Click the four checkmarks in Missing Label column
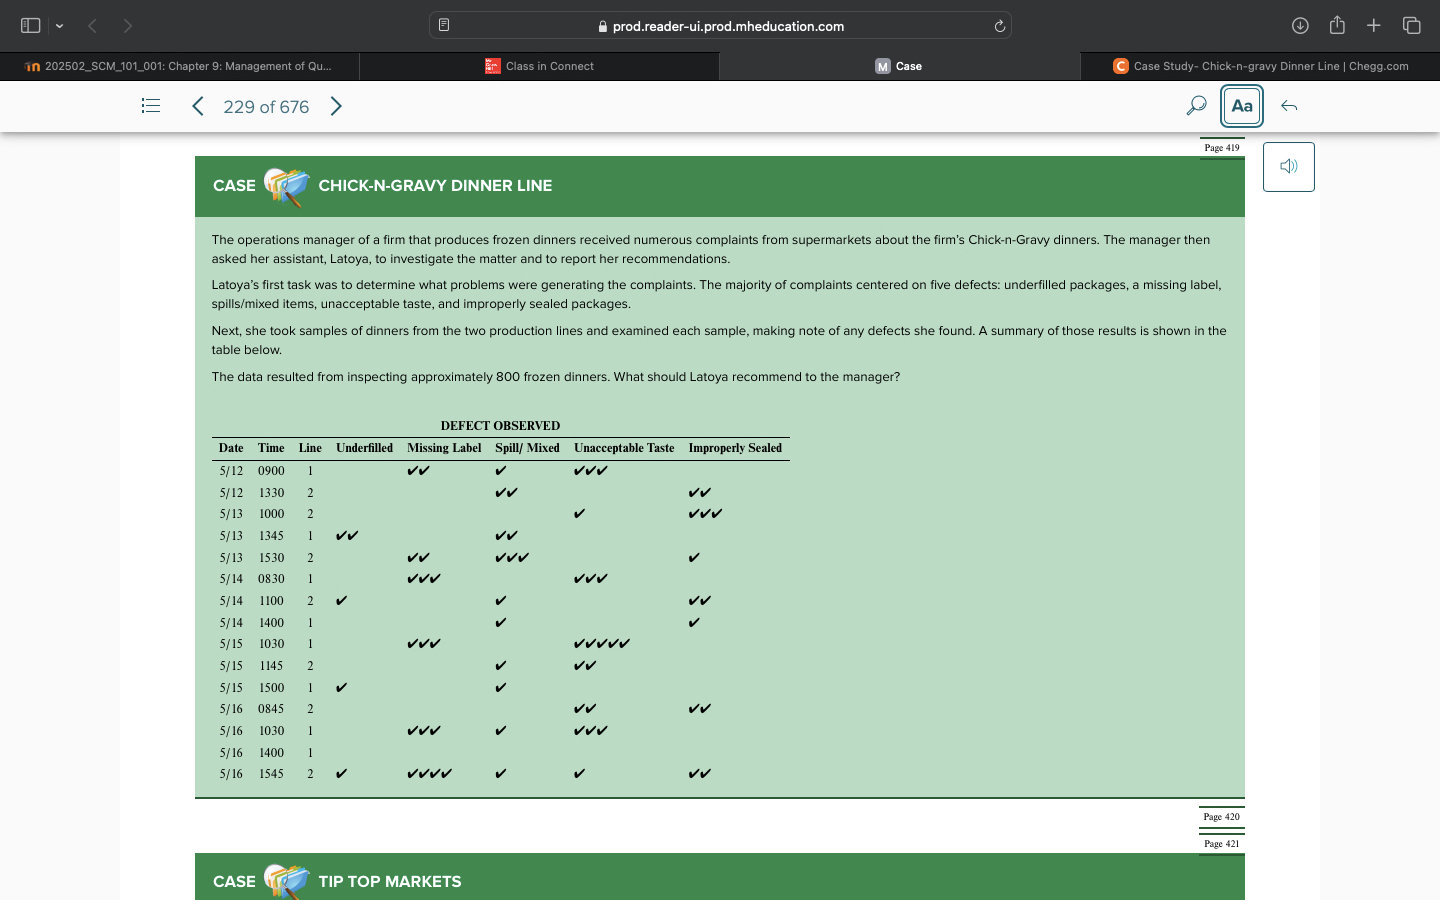 pyautogui.click(x=430, y=774)
